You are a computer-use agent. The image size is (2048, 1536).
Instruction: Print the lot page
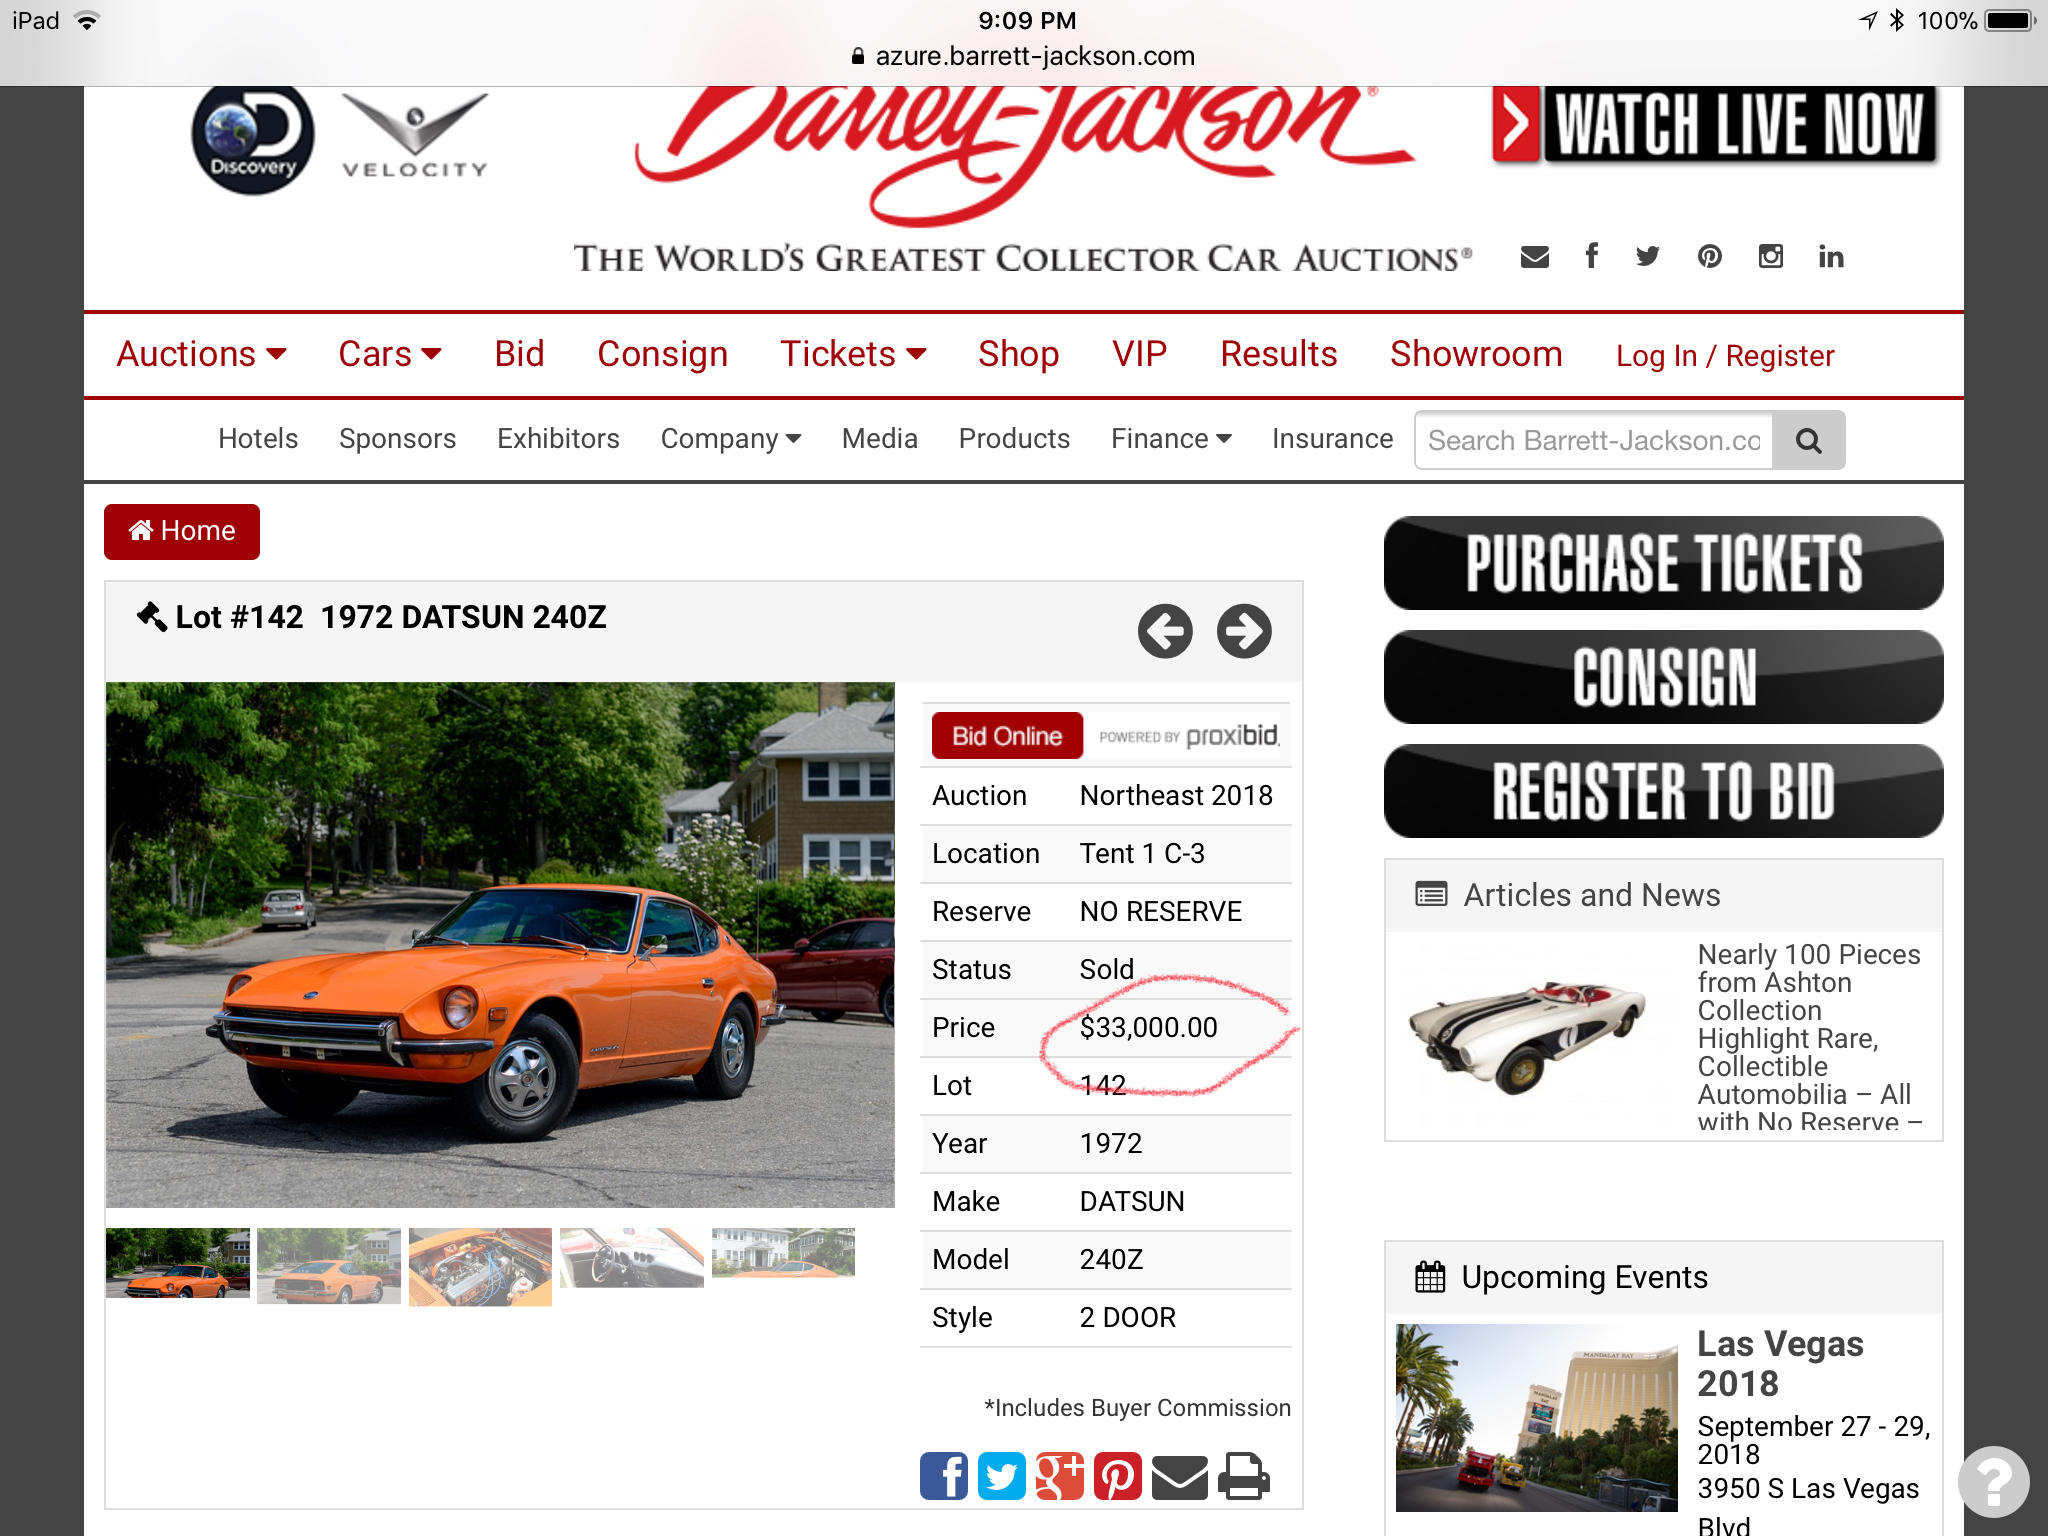(1244, 1476)
